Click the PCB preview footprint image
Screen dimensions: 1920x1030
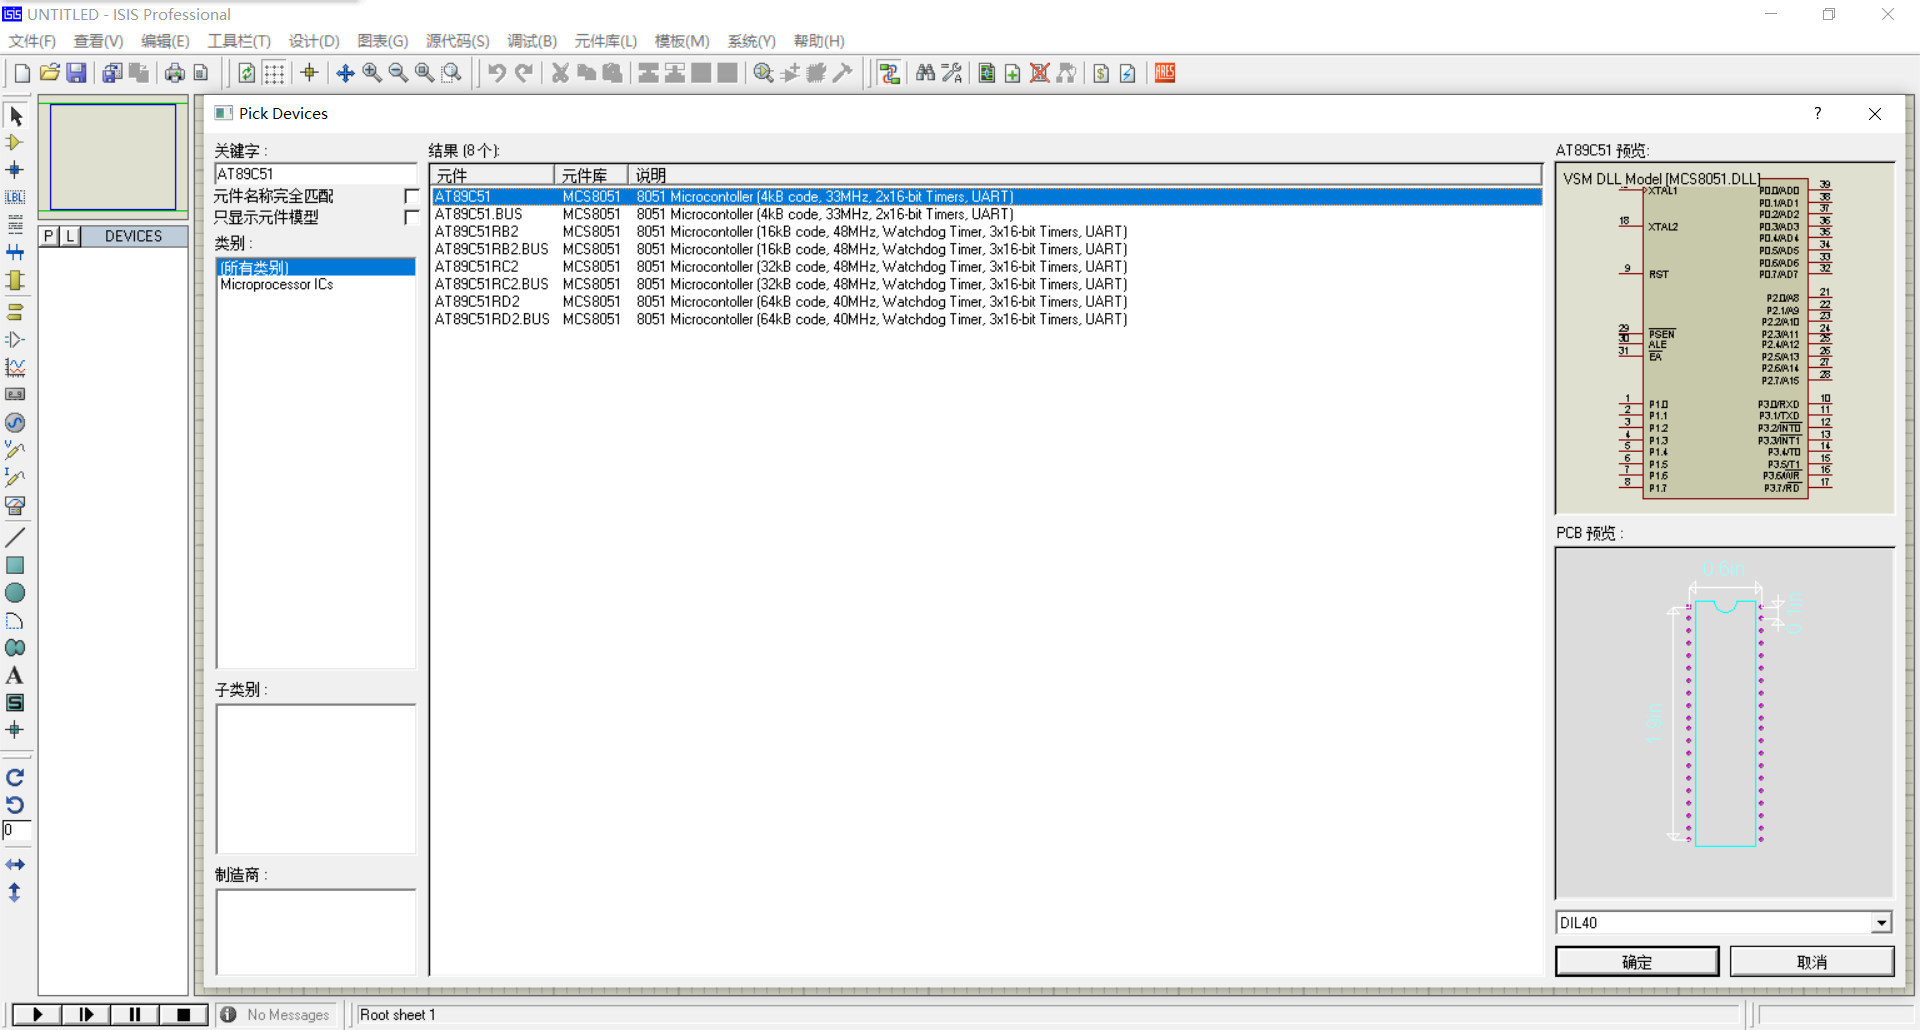pyautogui.click(x=1725, y=722)
